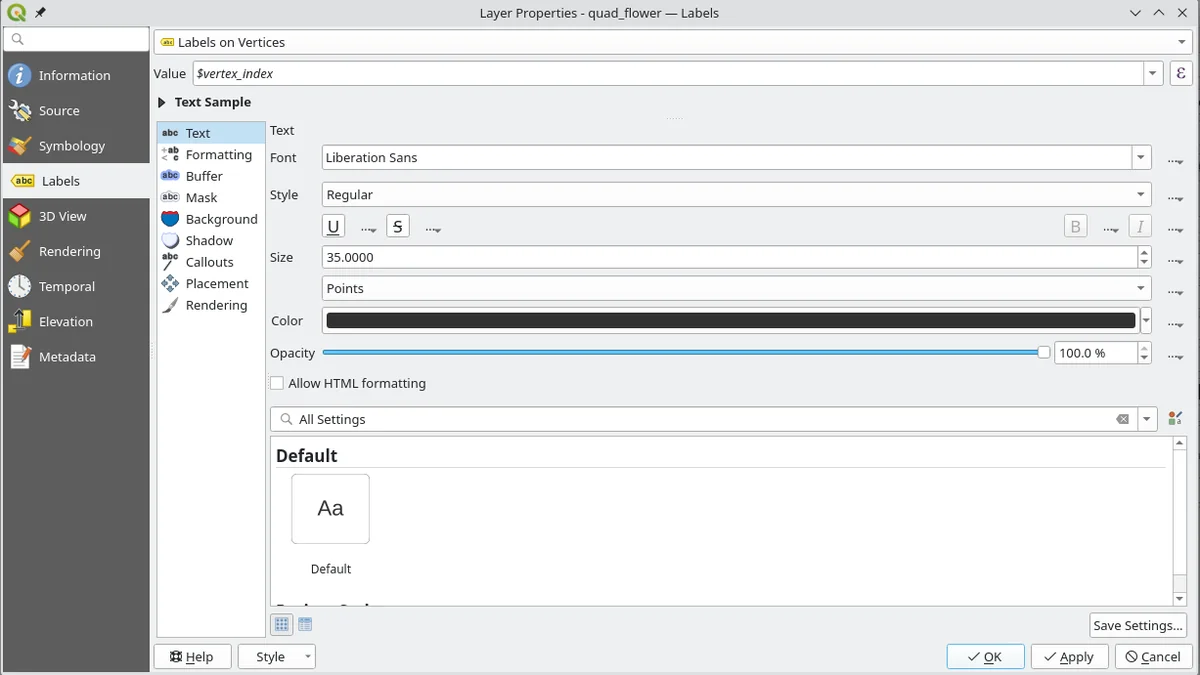The height and width of the screenshot is (675, 1200).
Task: Toggle strikethrough text style button
Action: (398, 227)
